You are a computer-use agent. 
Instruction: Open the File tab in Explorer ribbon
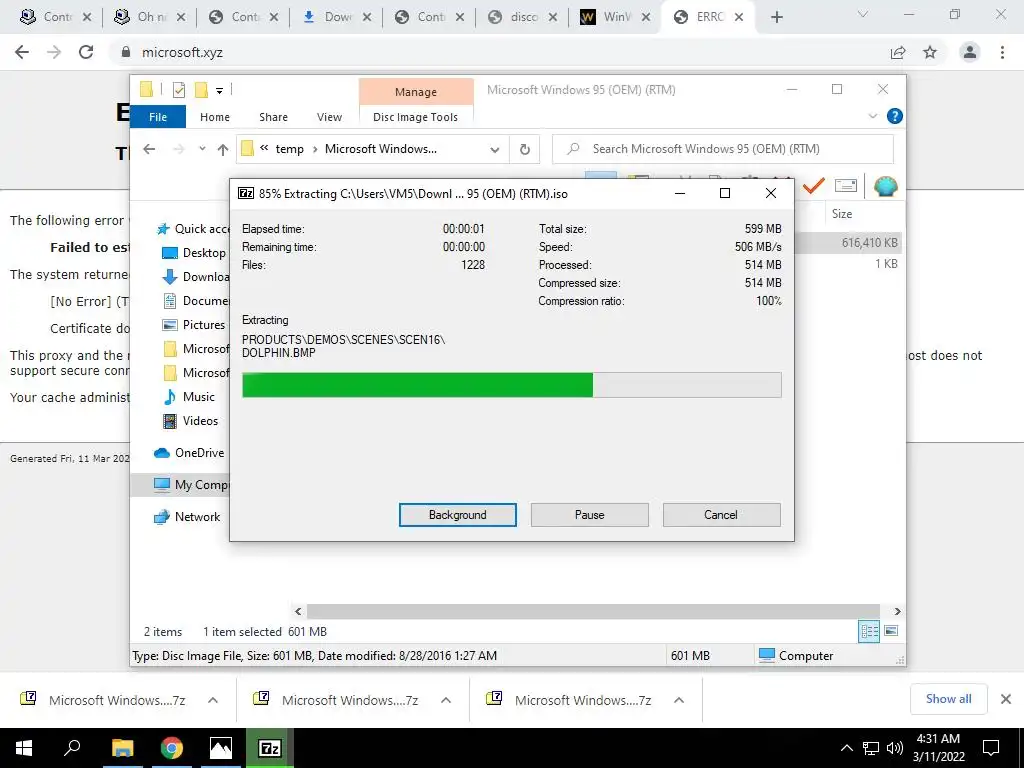click(x=158, y=117)
